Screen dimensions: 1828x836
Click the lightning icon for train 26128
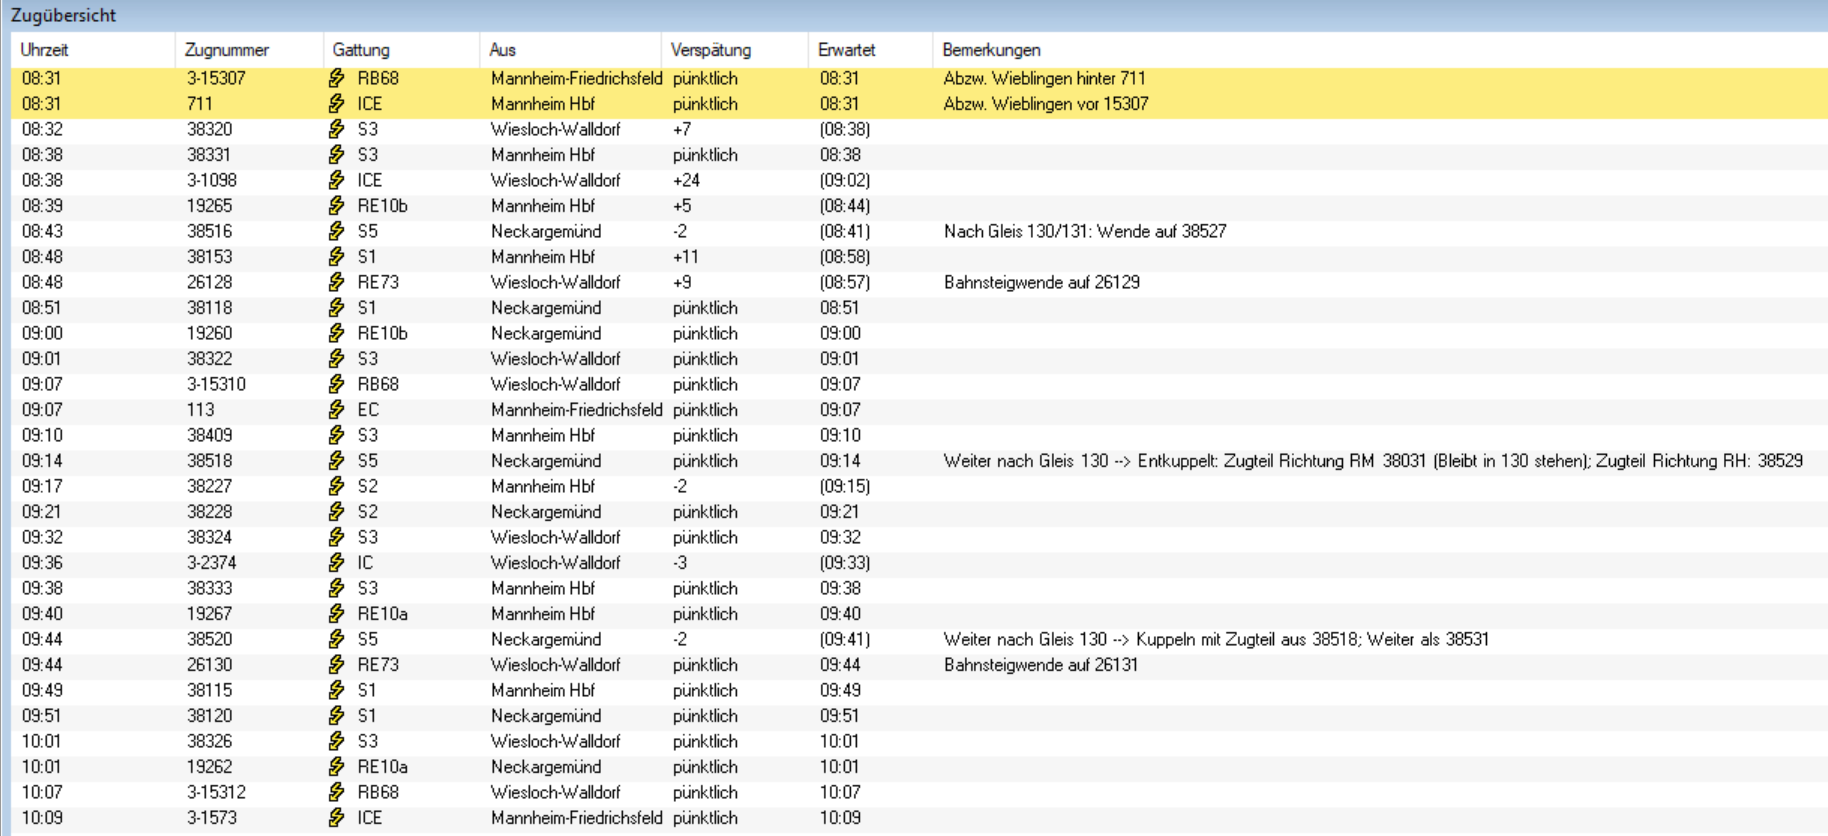click(x=337, y=282)
